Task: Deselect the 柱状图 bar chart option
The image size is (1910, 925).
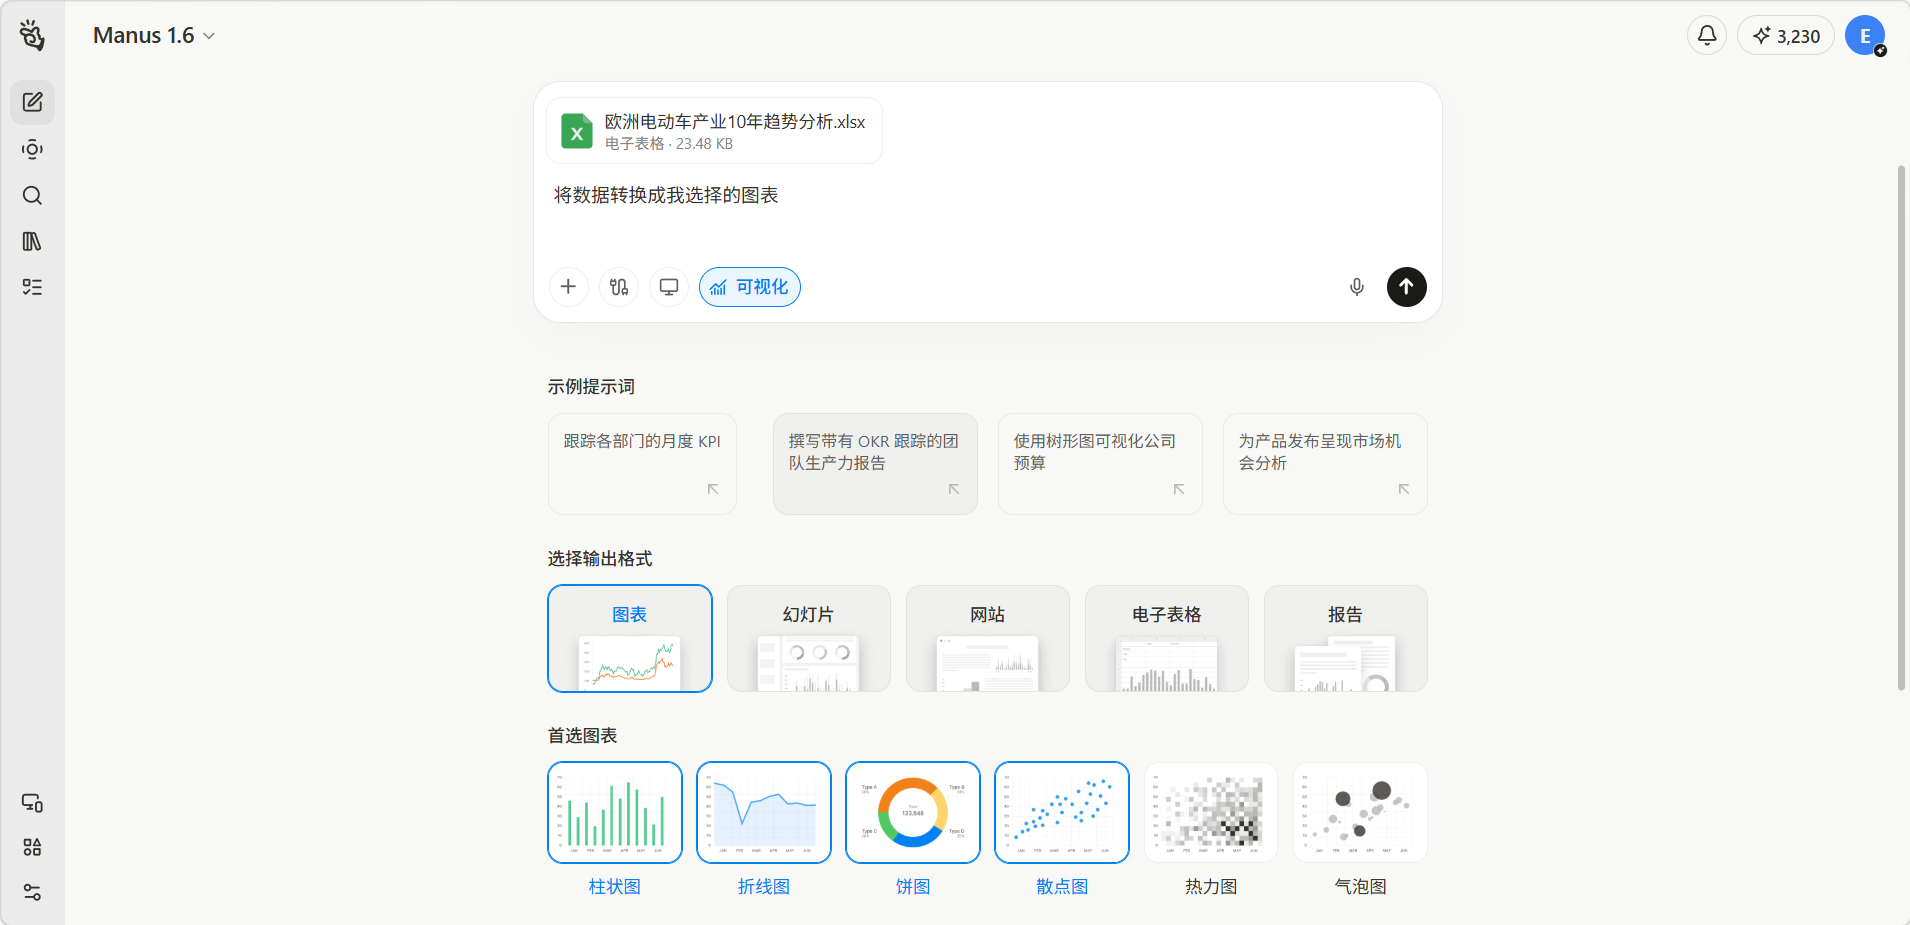Action: [614, 812]
